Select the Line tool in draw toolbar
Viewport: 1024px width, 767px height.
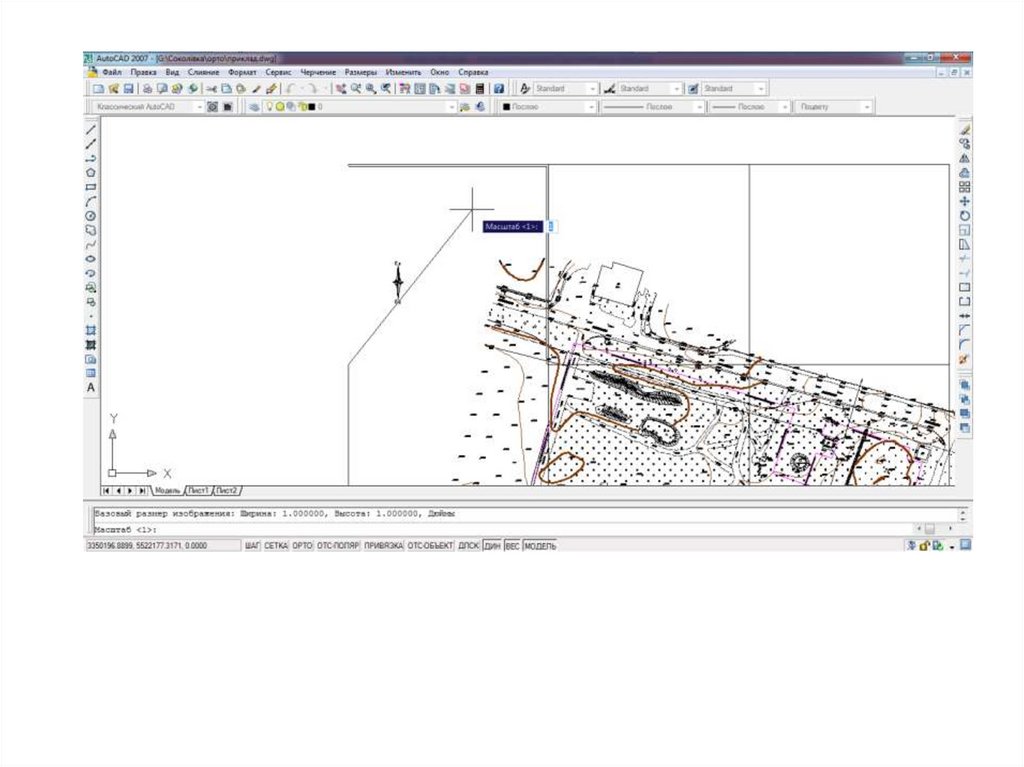click(x=91, y=130)
